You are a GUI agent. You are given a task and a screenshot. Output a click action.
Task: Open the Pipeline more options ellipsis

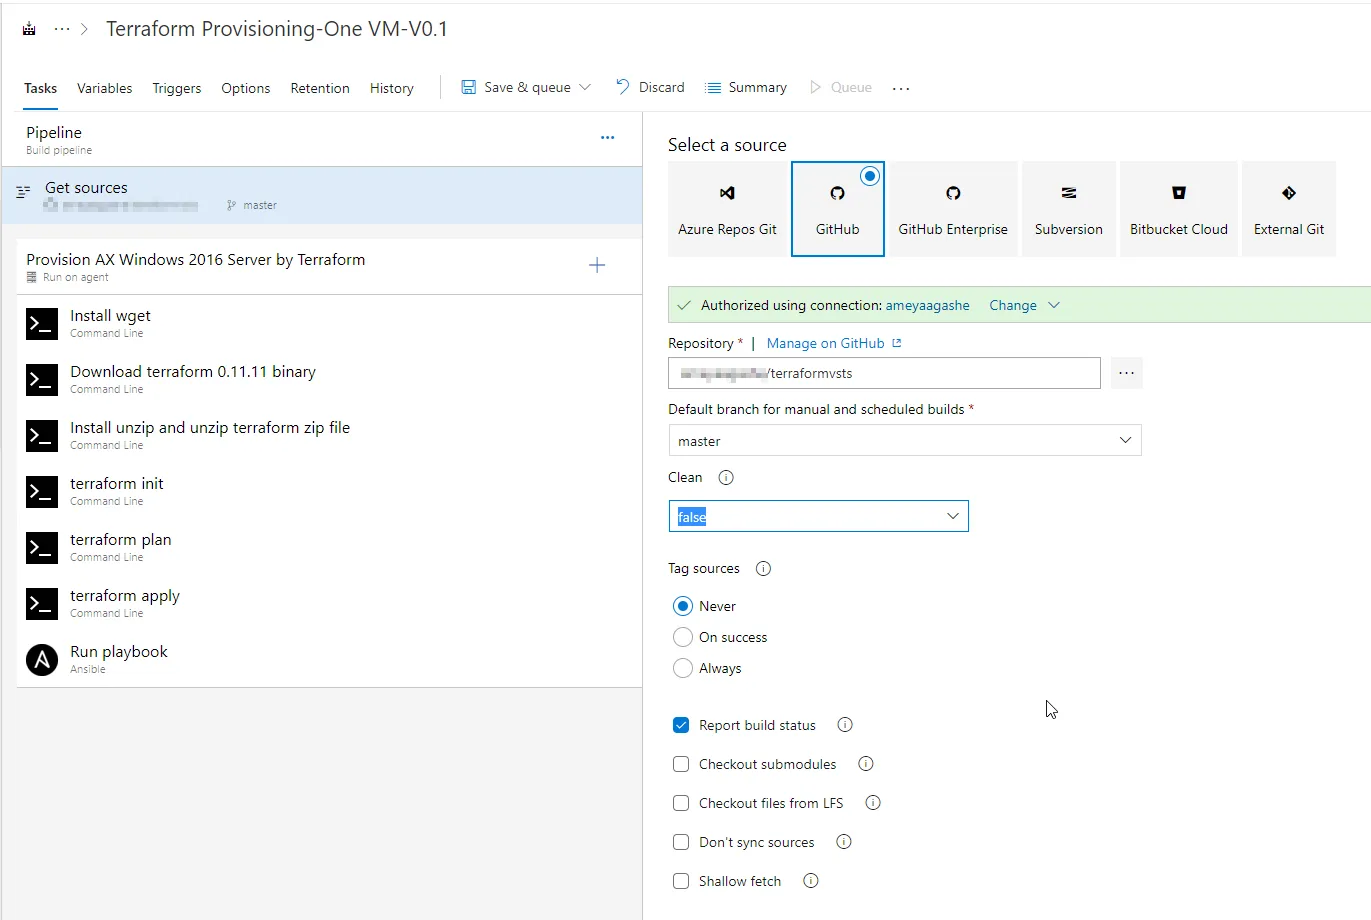pos(607,137)
